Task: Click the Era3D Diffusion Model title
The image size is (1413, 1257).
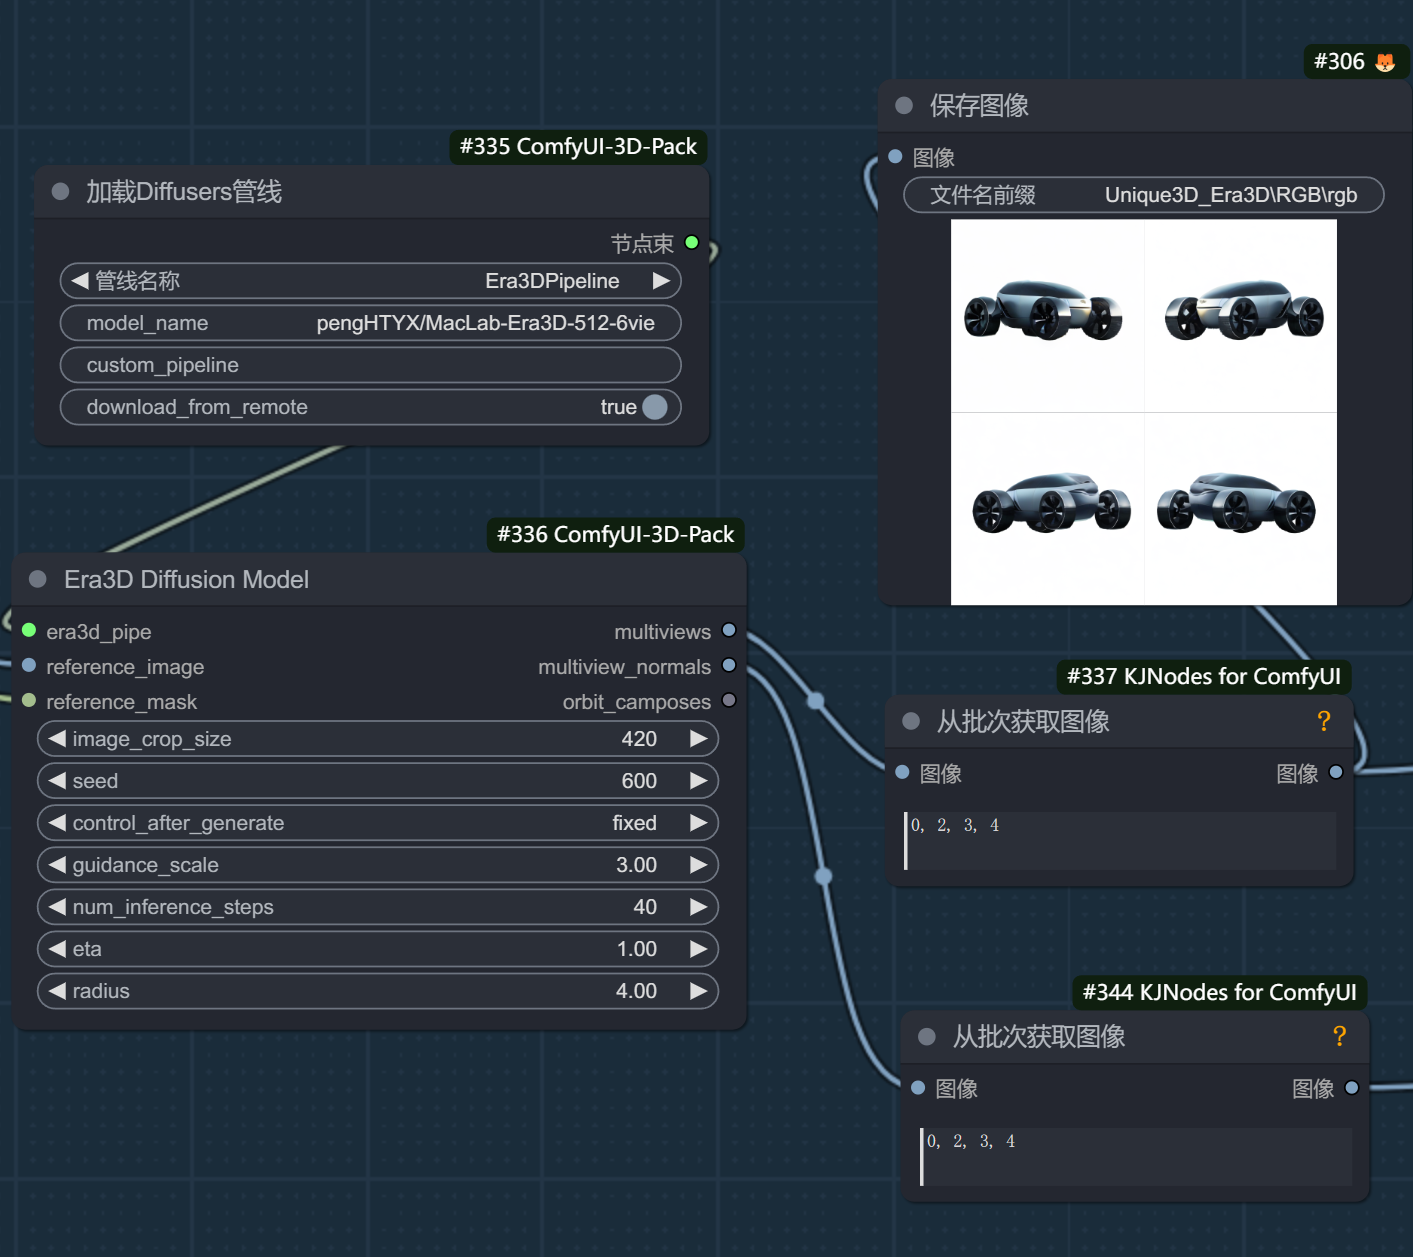Action: (186, 579)
